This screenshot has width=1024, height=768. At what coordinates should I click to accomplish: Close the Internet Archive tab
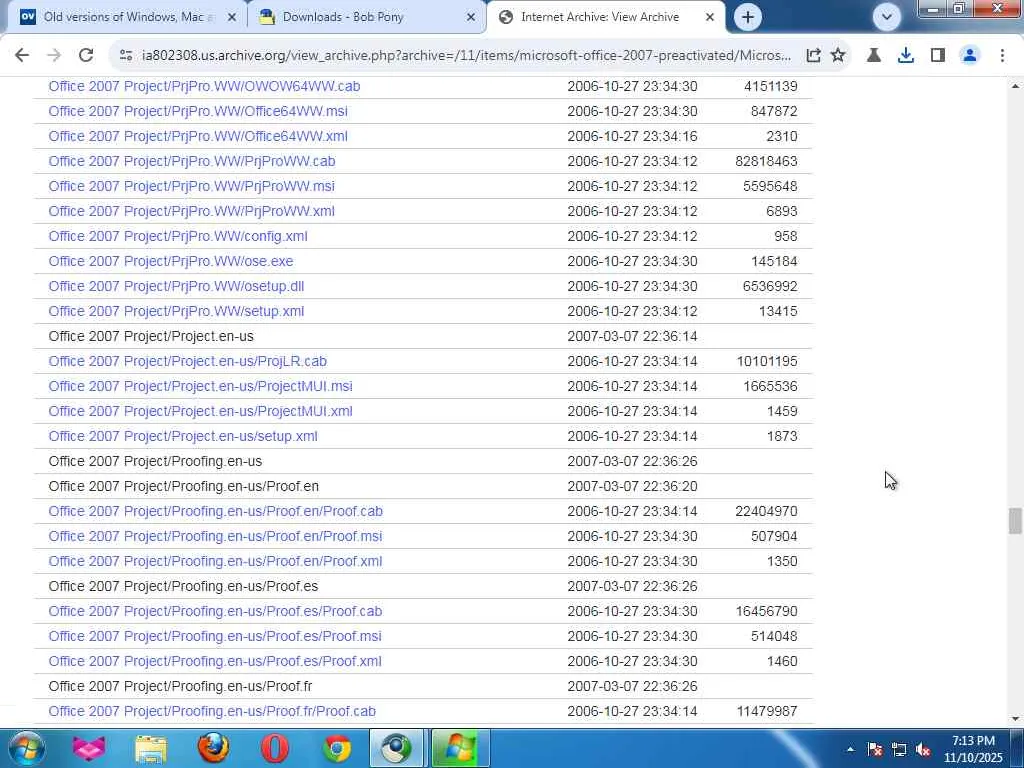click(710, 17)
